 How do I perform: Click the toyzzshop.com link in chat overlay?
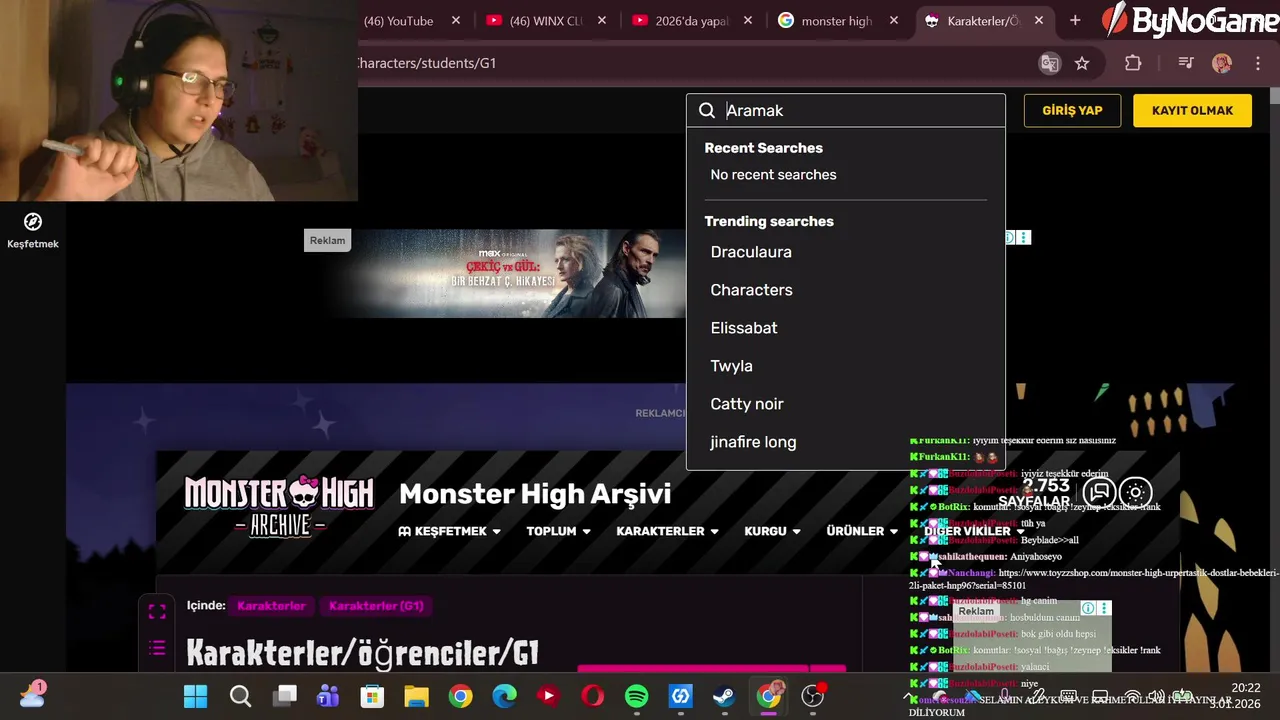(1093, 579)
